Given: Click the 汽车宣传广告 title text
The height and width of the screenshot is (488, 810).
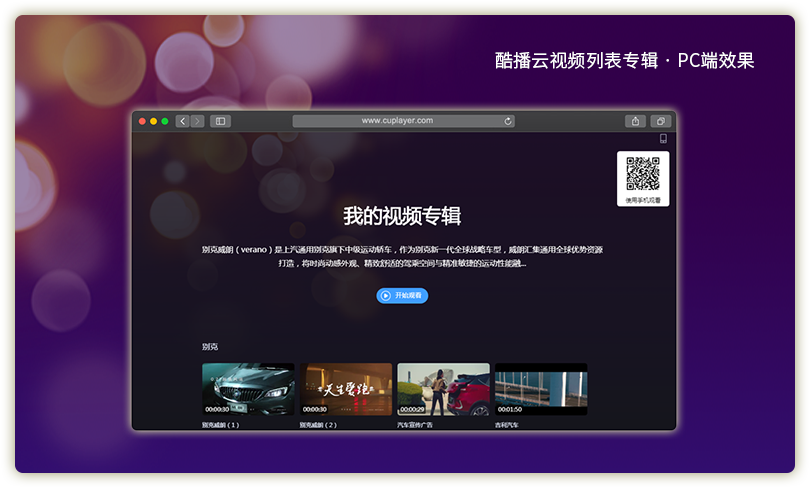Looking at the screenshot, I should pyautogui.click(x=419, y=425).
